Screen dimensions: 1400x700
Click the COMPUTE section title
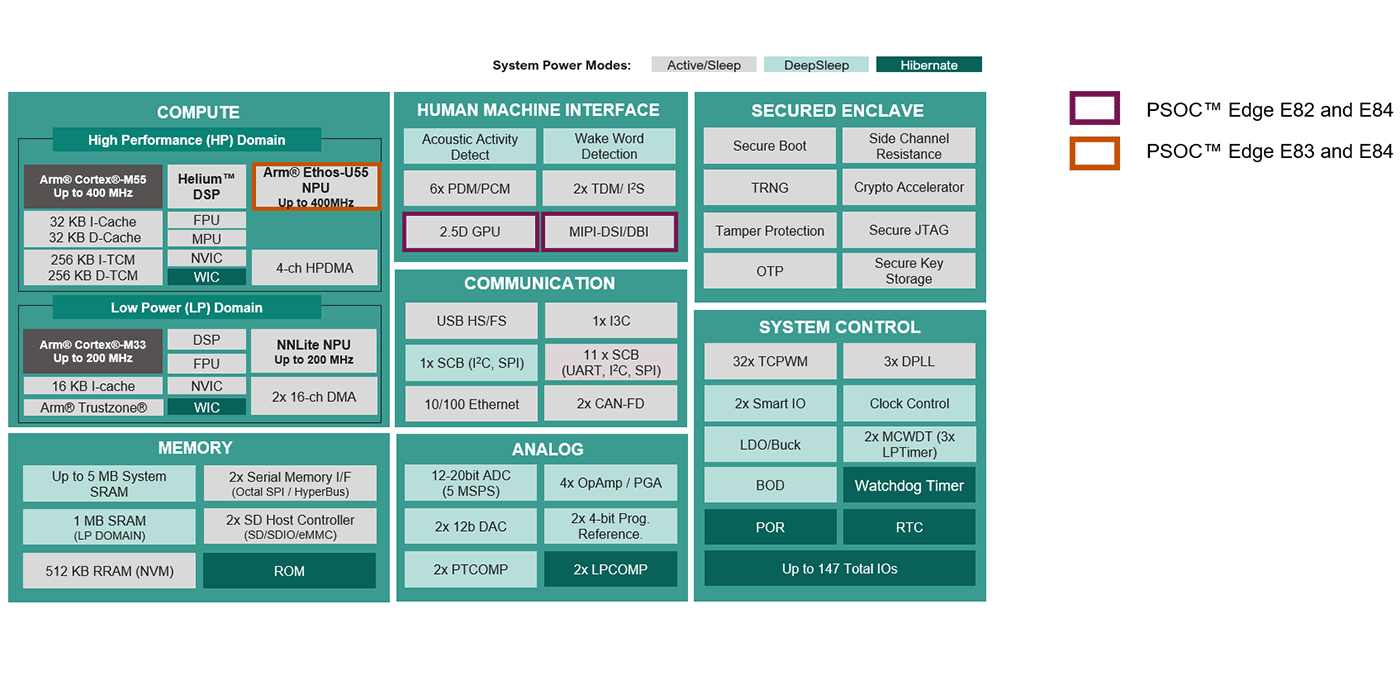pos(198,112)
